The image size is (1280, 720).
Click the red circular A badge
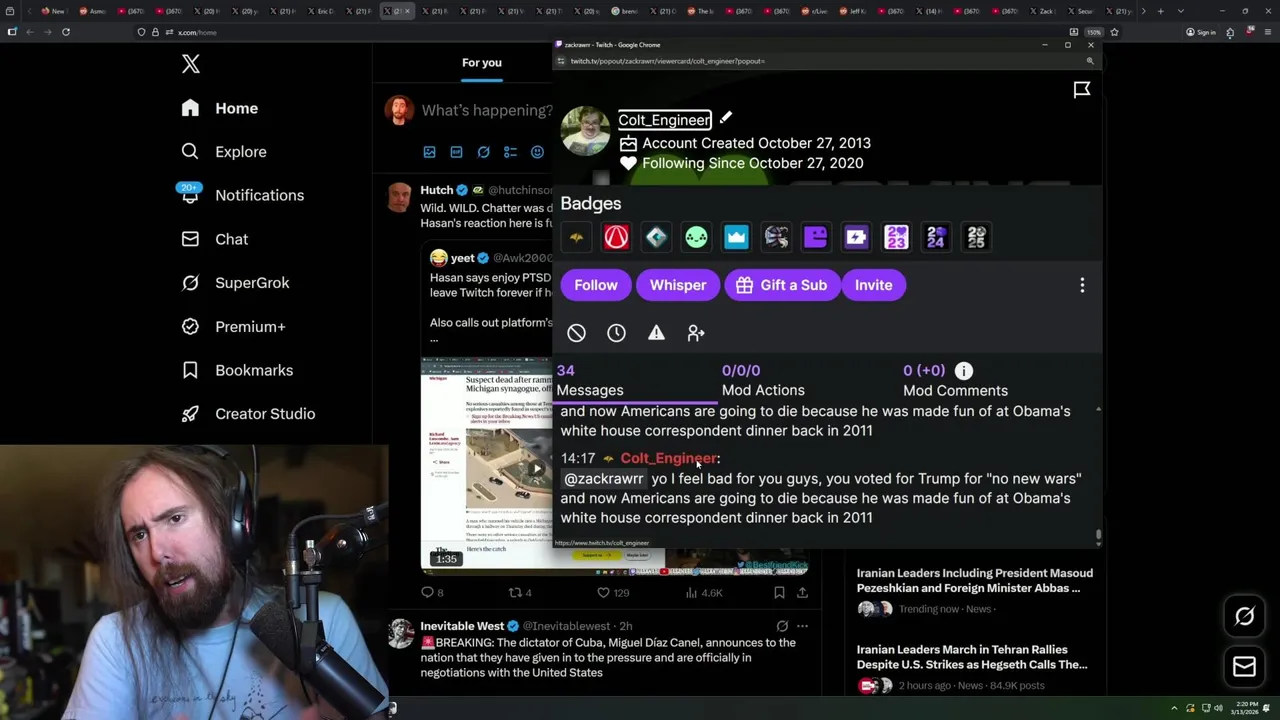[x=617, y=237]
